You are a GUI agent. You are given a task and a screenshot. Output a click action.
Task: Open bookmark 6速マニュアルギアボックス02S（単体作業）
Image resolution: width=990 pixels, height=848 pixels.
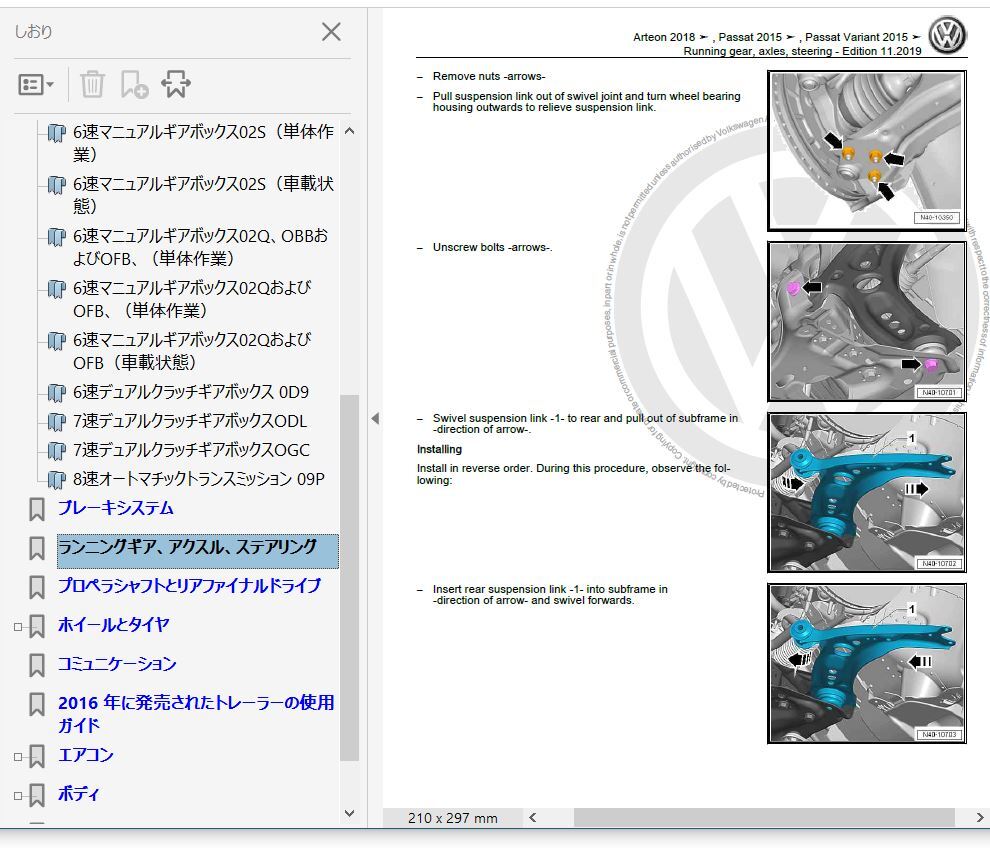coord(203,143)
